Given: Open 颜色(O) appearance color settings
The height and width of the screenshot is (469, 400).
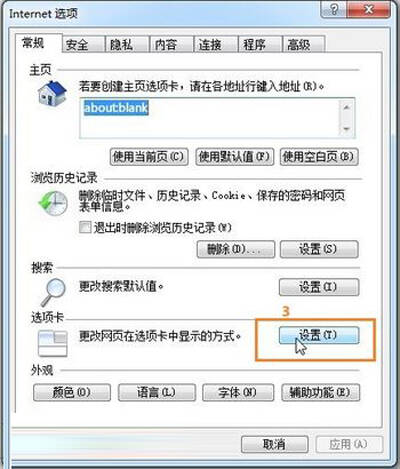Looking at the screenshot, I should tap(72, 392).
